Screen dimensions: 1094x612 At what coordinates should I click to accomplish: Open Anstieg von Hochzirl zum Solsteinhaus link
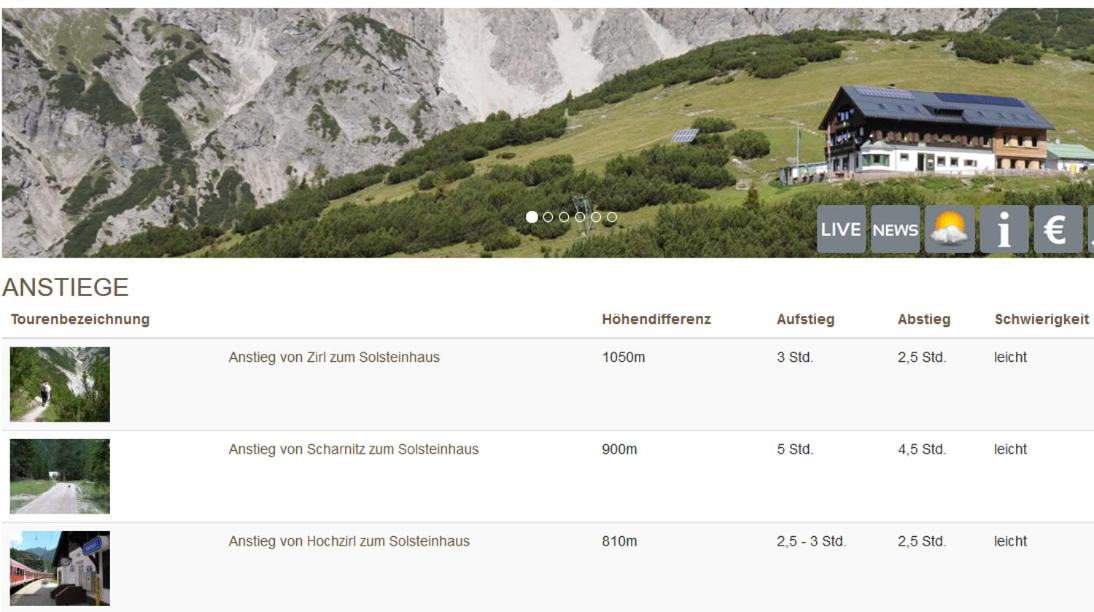pos(349,542)
